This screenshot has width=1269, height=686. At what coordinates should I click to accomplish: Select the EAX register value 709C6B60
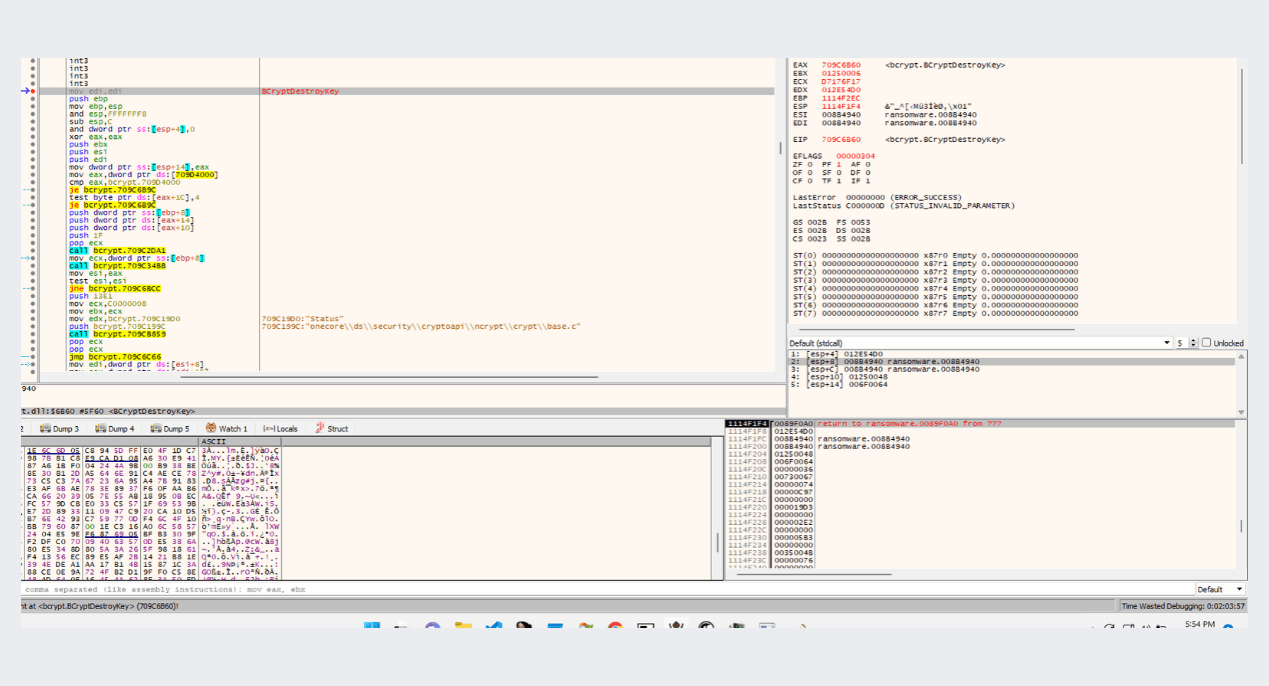pyautogui.click(x=841, y=65)
